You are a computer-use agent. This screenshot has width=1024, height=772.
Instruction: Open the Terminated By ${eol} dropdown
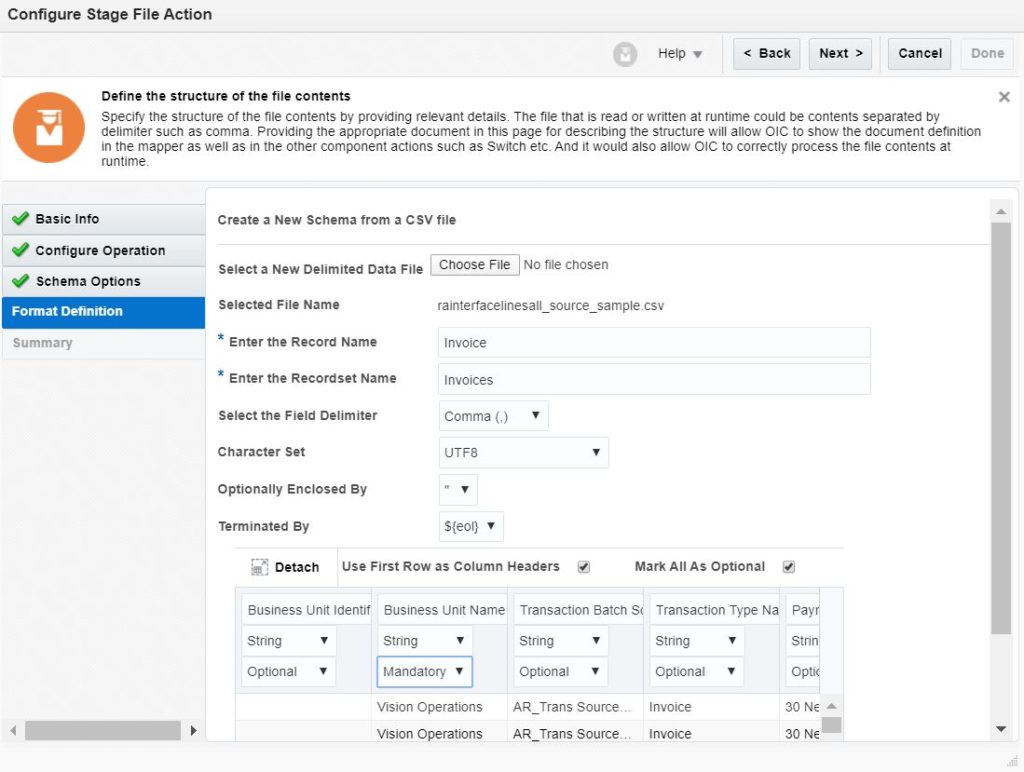point(471,527)
